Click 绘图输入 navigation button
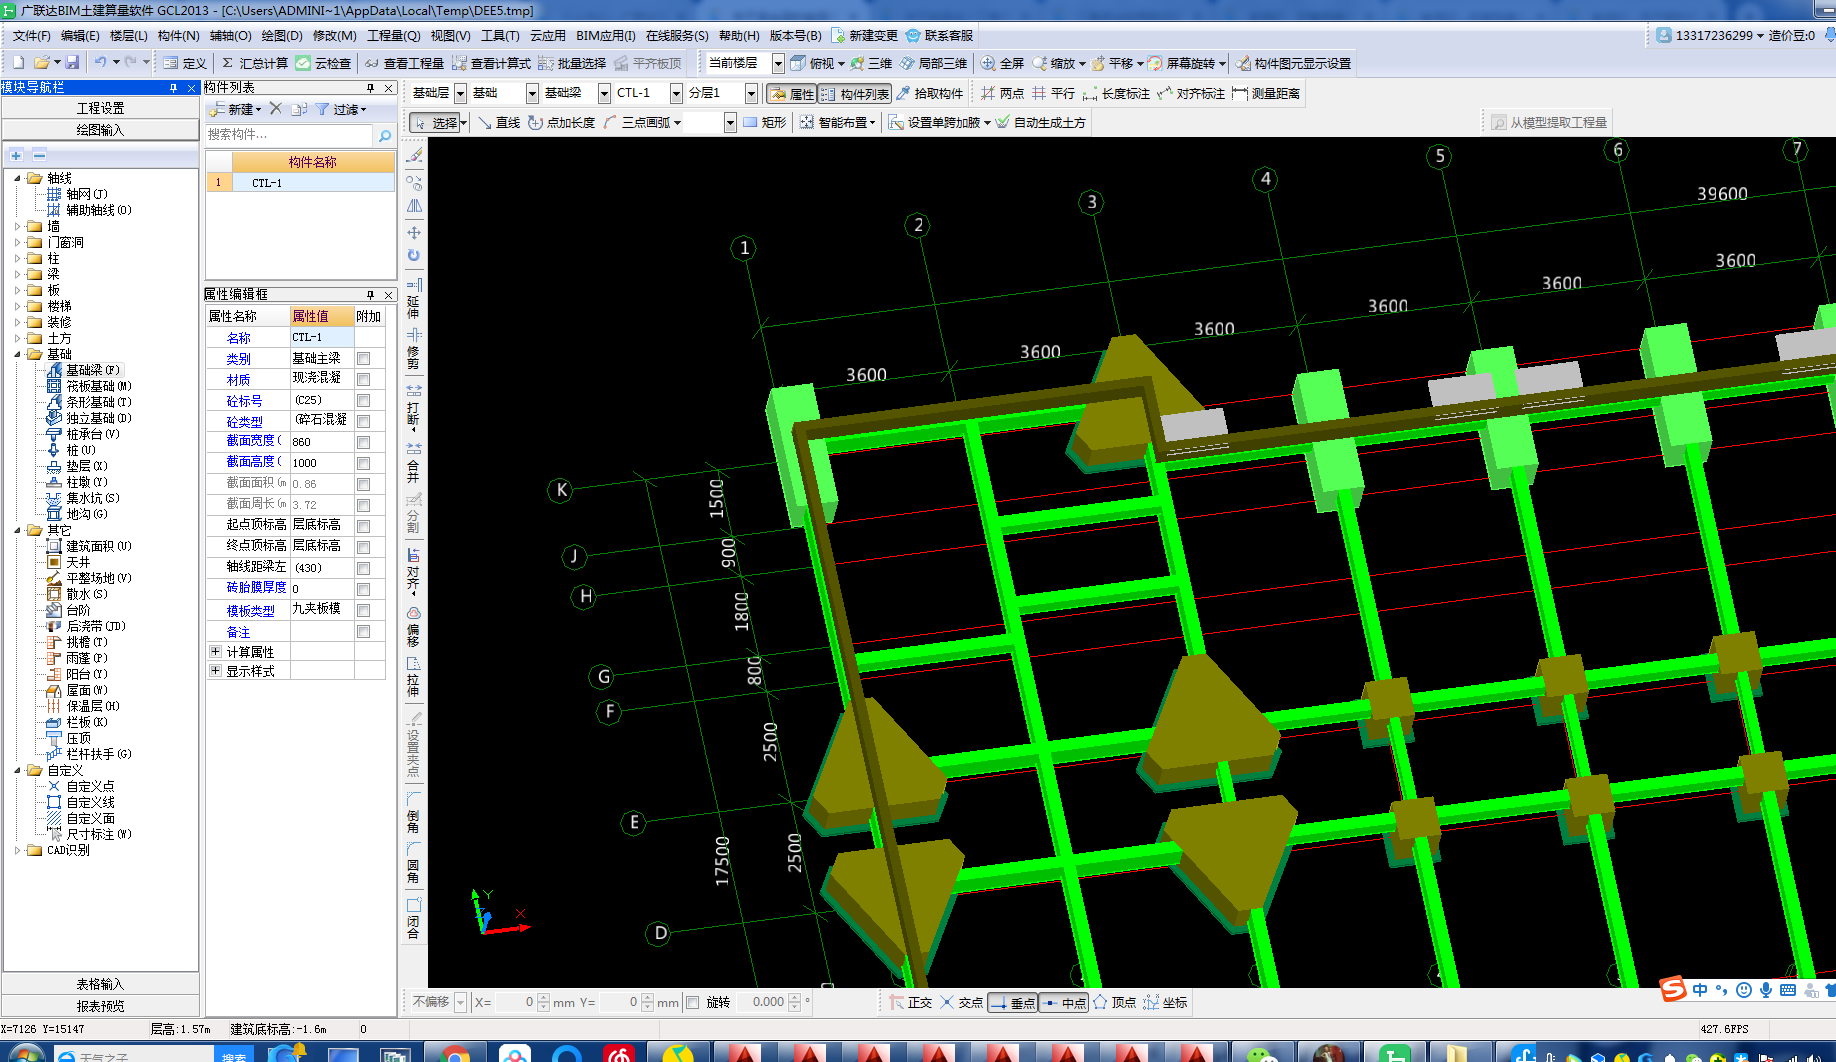The width and height of the screenshot is (1836, 1062). pyautogui.click(x=100, y=130)
